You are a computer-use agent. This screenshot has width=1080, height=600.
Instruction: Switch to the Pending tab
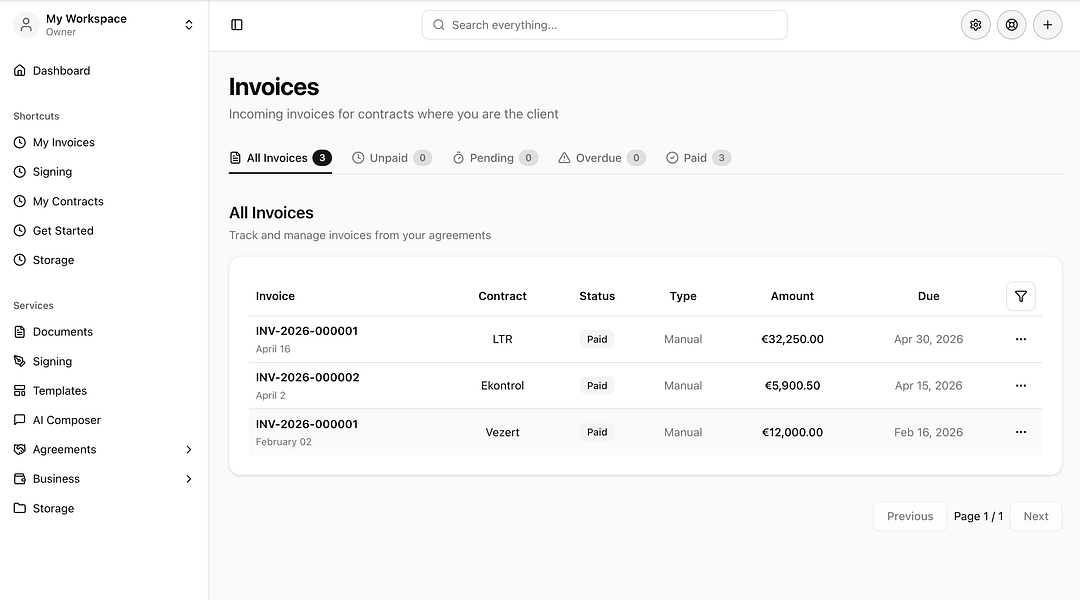click(x=495, y=158)
